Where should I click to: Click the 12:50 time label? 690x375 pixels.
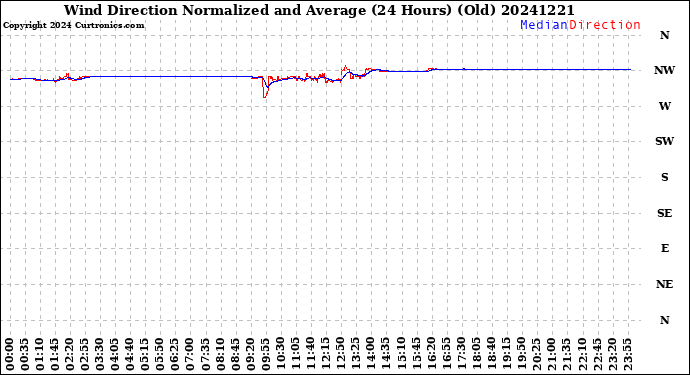click(340, 355)
